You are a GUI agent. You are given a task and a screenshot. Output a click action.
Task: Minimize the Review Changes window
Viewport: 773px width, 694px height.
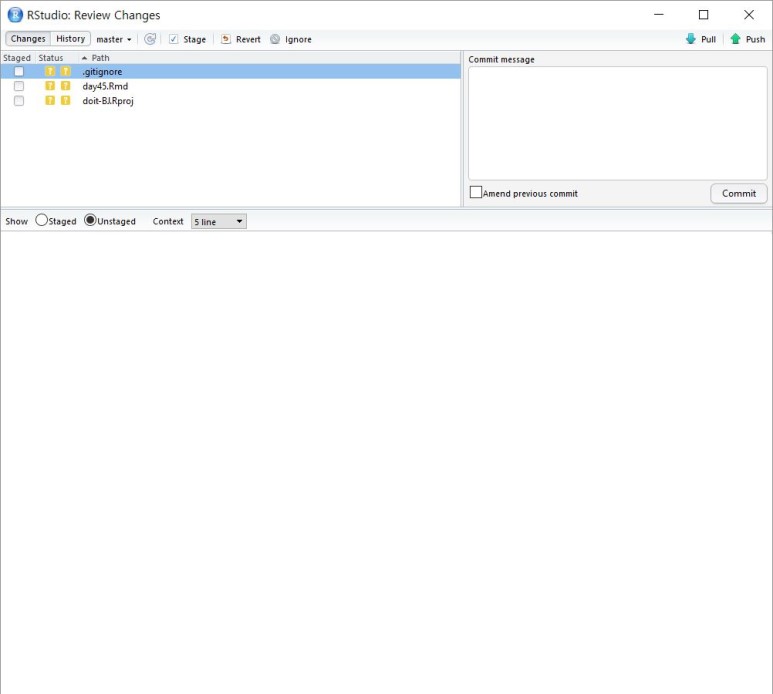click(x=659, y=15)
